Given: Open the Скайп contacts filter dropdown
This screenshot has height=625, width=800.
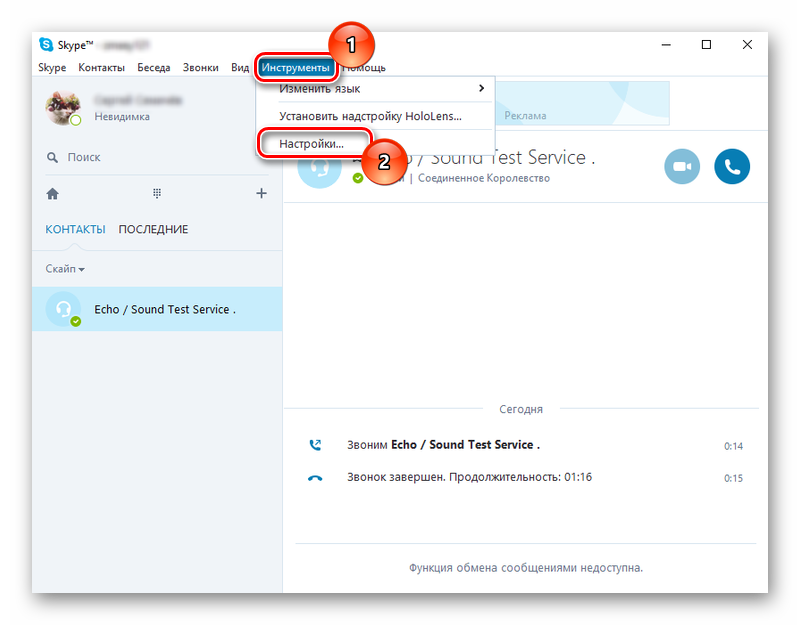Looking at the screenshot, I should coord(65,269).
